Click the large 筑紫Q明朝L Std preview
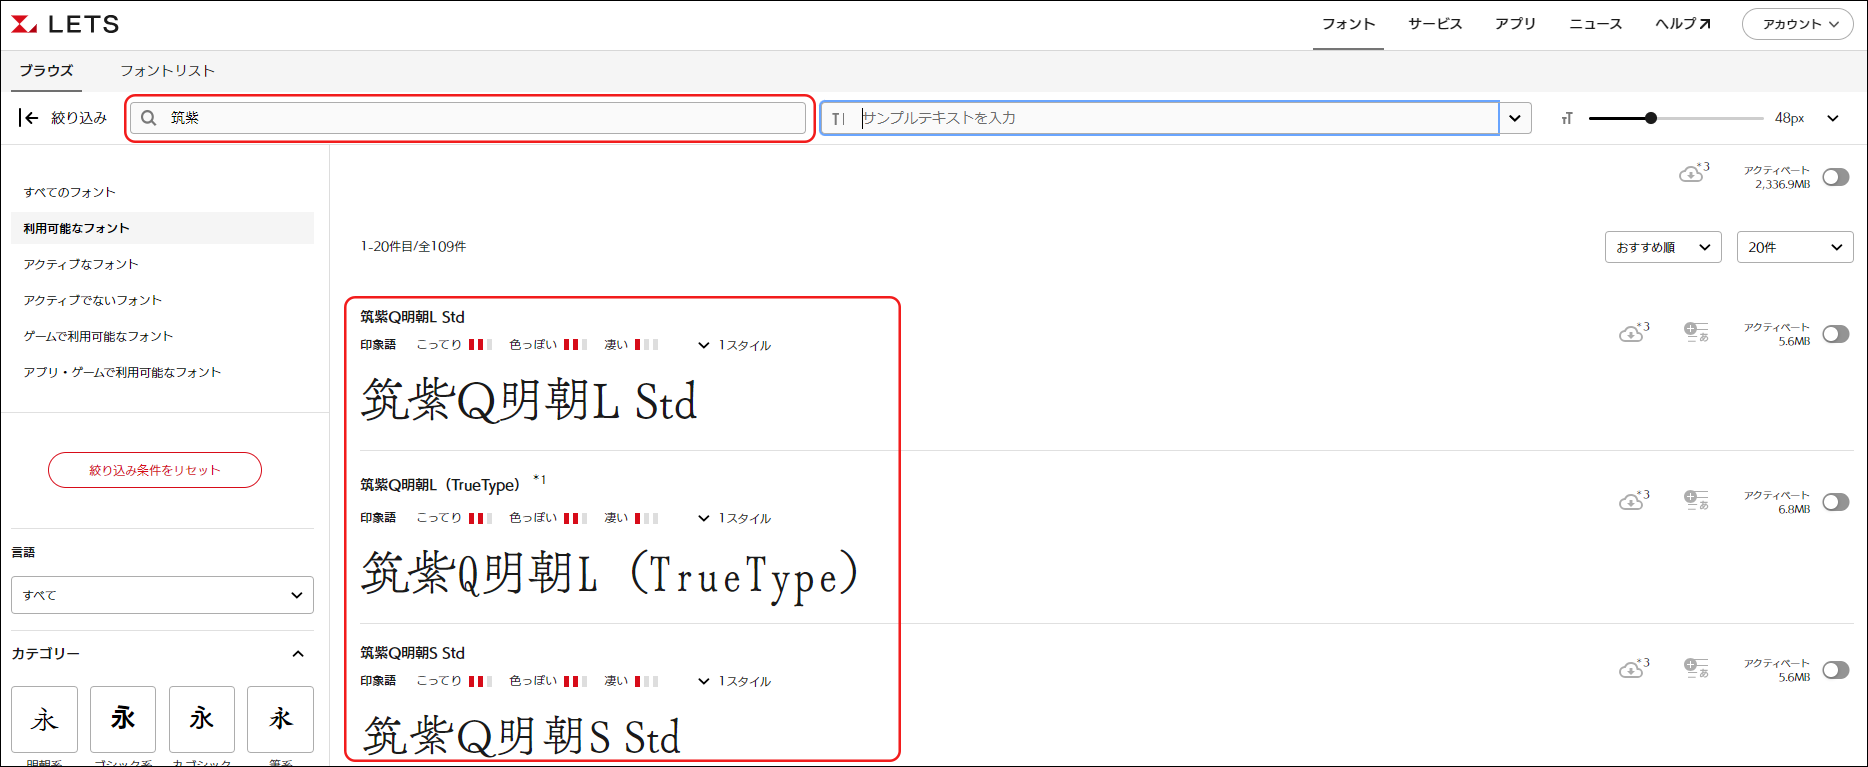The width and height of the screenshot is (1868, 767). [x=529, y=401]
